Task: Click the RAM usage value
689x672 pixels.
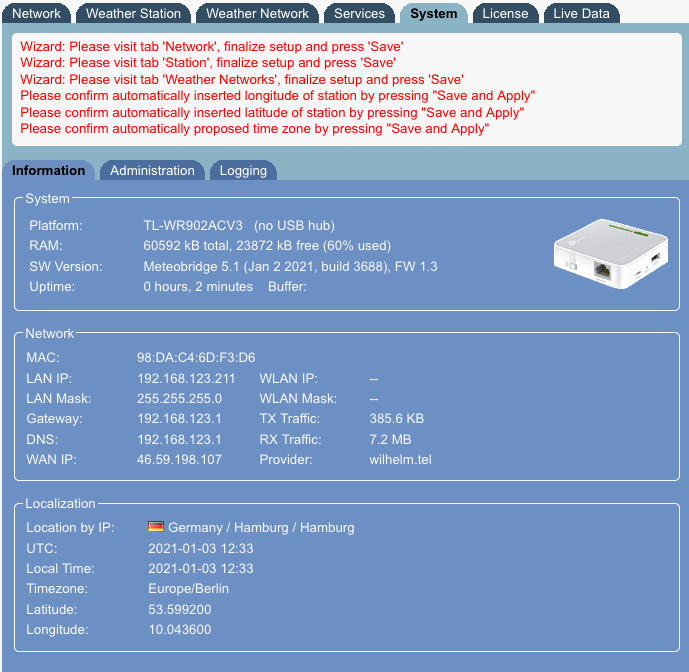Action: click(267, 245)
